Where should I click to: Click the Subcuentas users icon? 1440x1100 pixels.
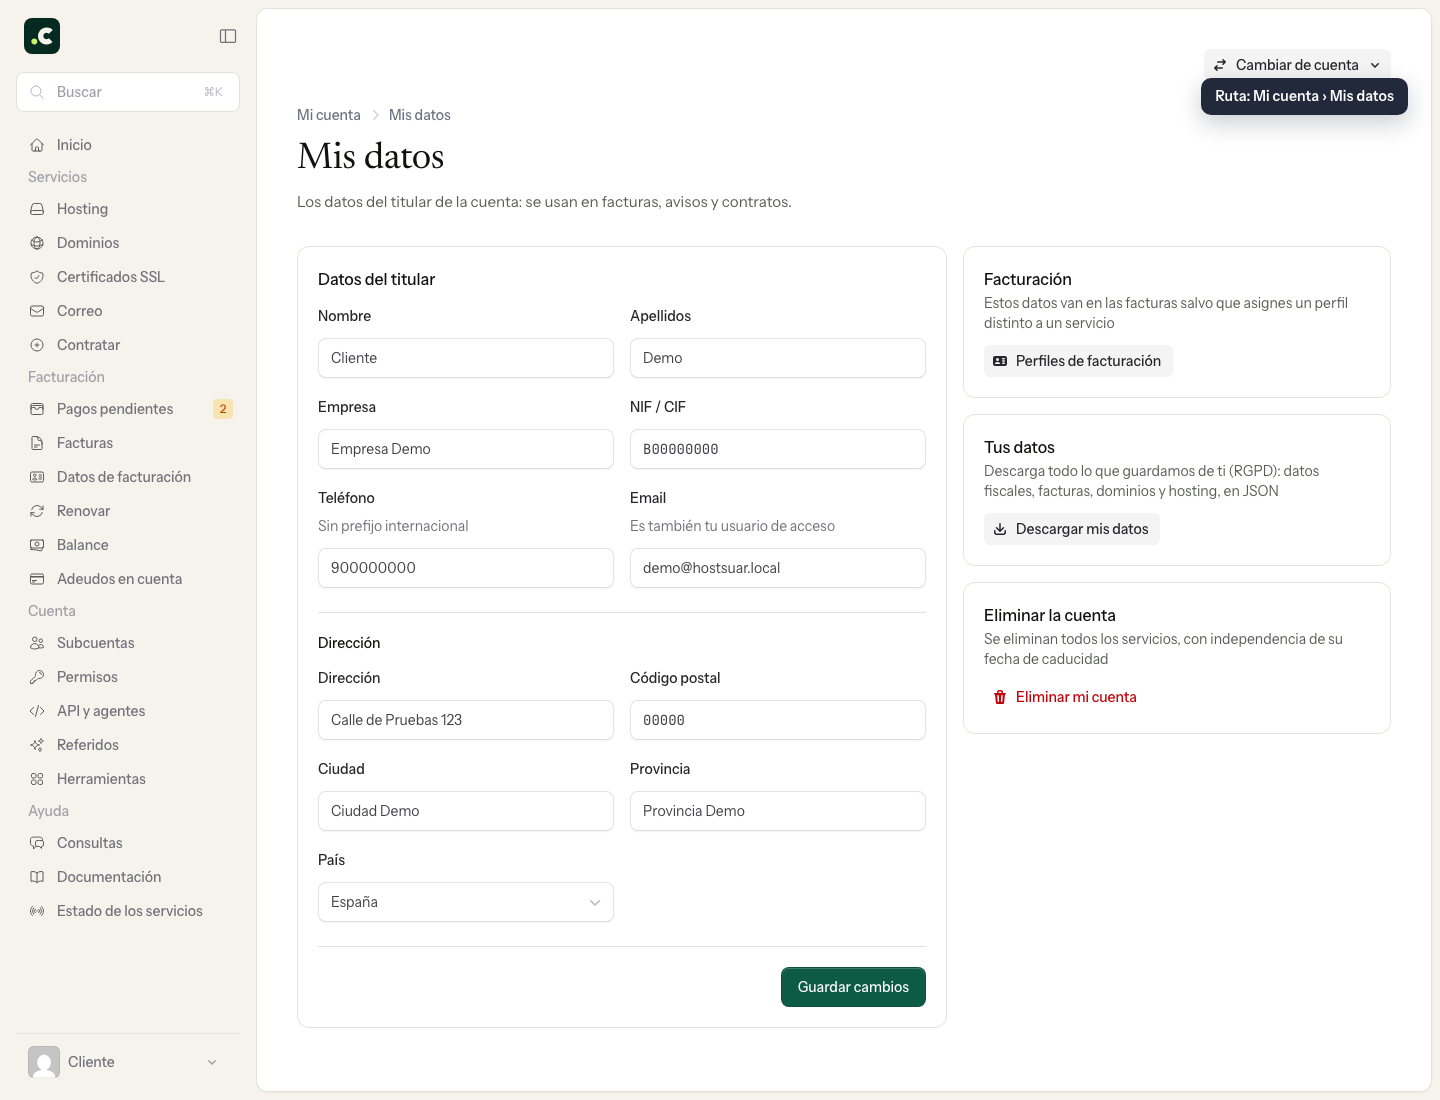(37, 643)
